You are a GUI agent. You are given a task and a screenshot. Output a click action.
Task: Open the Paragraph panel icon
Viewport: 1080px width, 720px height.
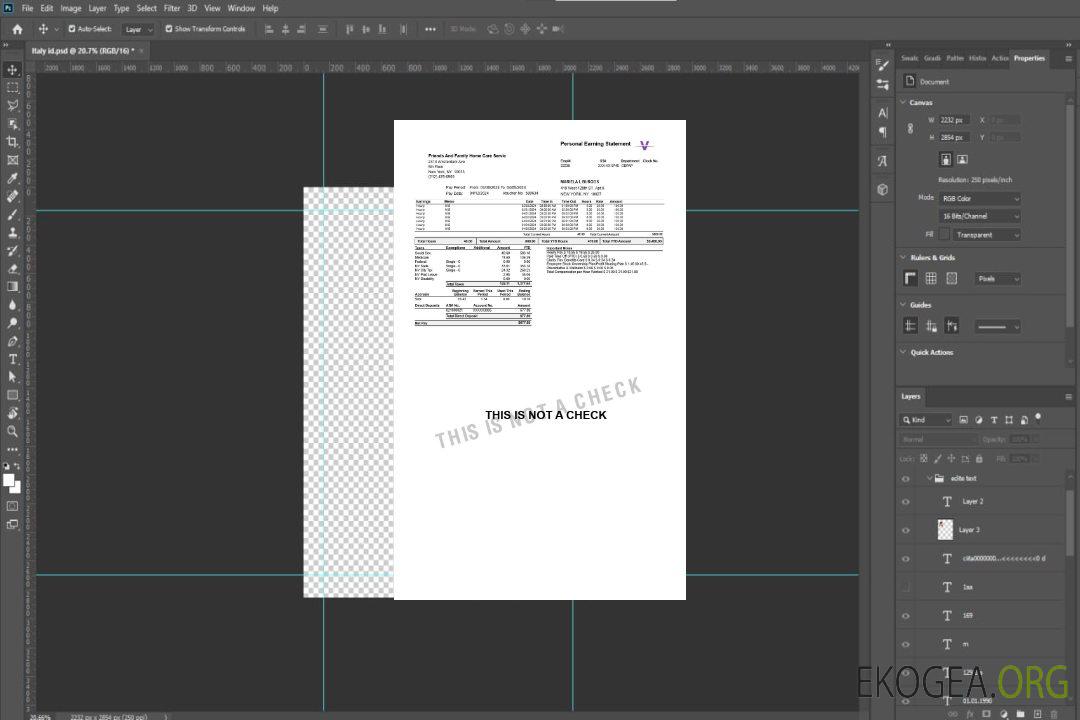click(882, 131)
